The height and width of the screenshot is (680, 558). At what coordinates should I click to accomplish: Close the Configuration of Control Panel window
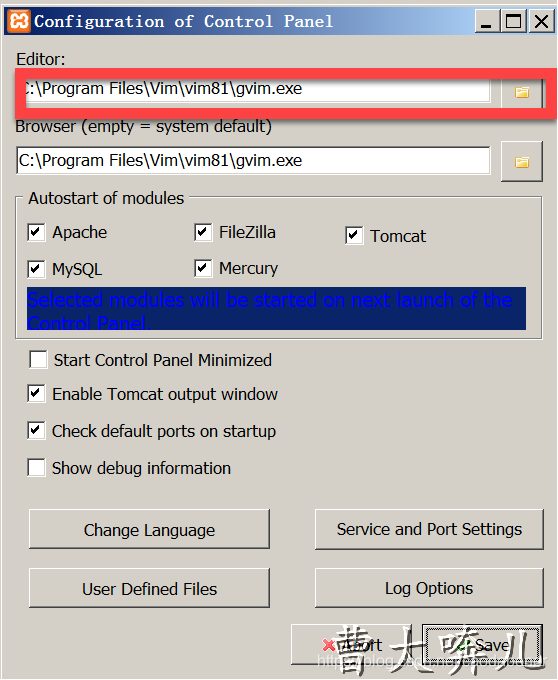(541, 21)
